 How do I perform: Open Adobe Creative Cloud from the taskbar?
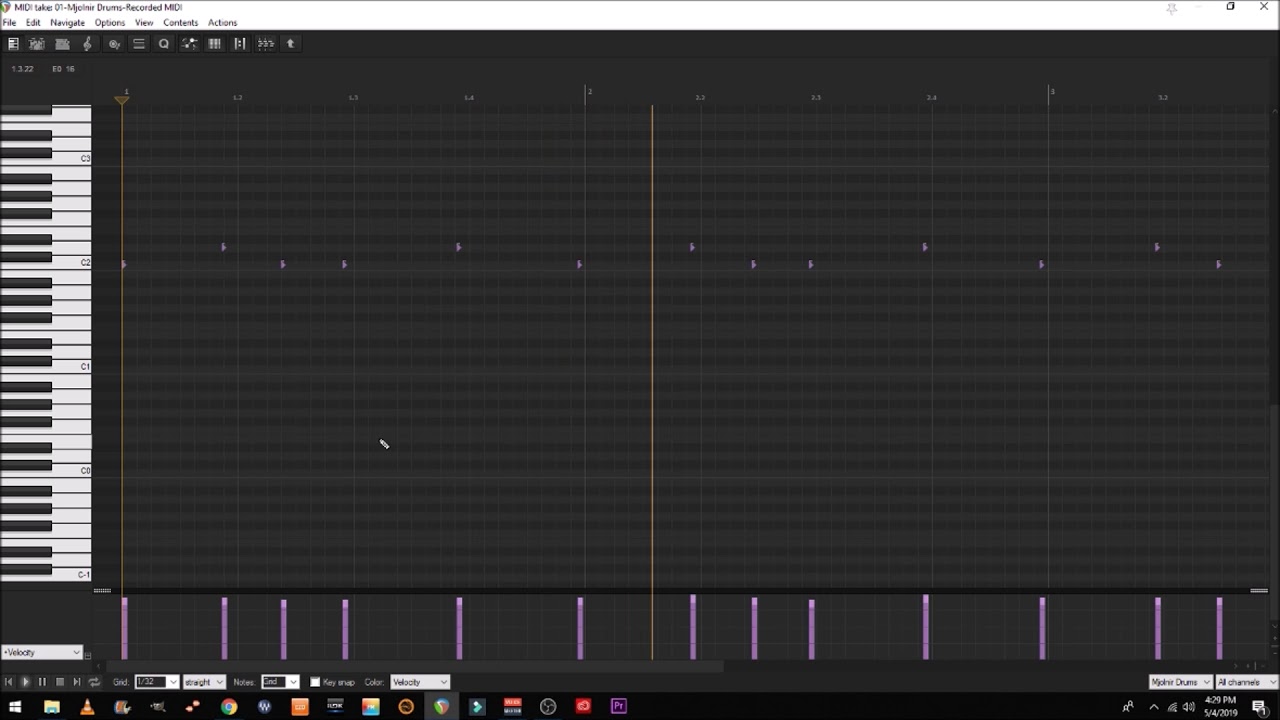coord(583,707)
